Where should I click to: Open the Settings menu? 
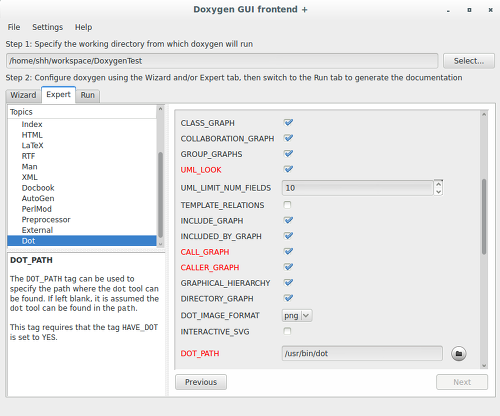tap(47, 27)
